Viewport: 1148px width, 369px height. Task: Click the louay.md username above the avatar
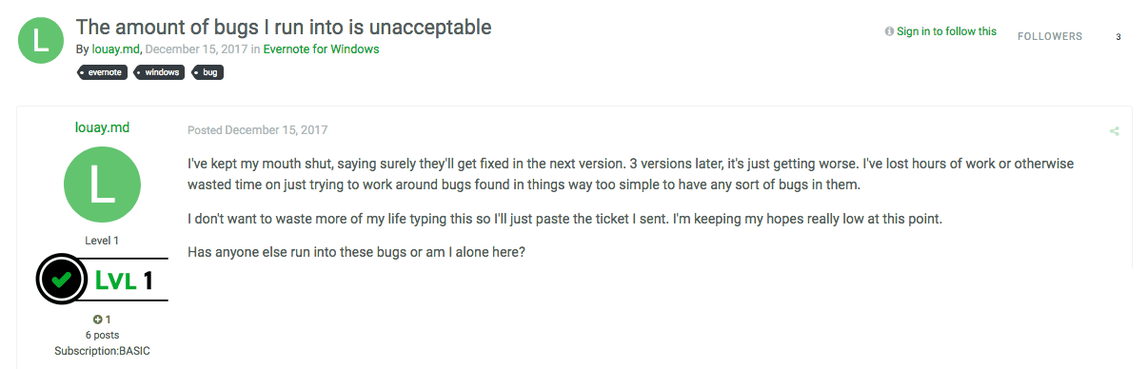(x=102, y=127)
